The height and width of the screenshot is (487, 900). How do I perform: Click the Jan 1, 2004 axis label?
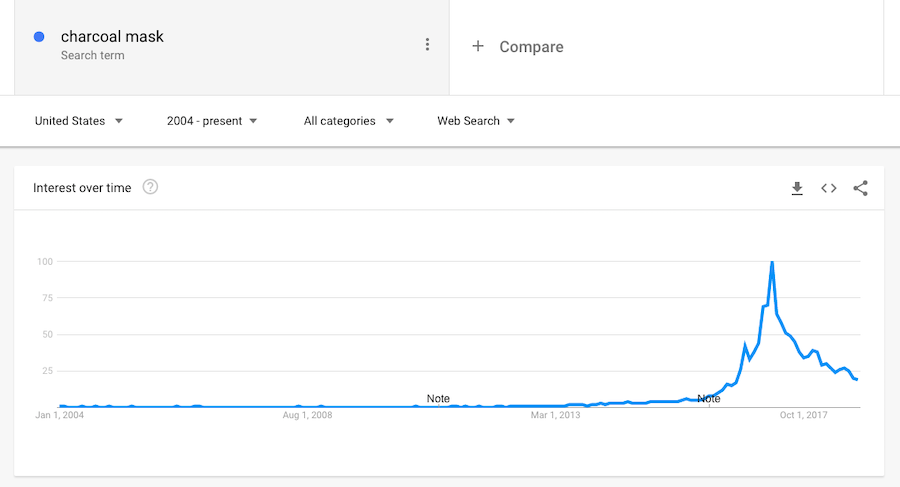coord(60,415)
